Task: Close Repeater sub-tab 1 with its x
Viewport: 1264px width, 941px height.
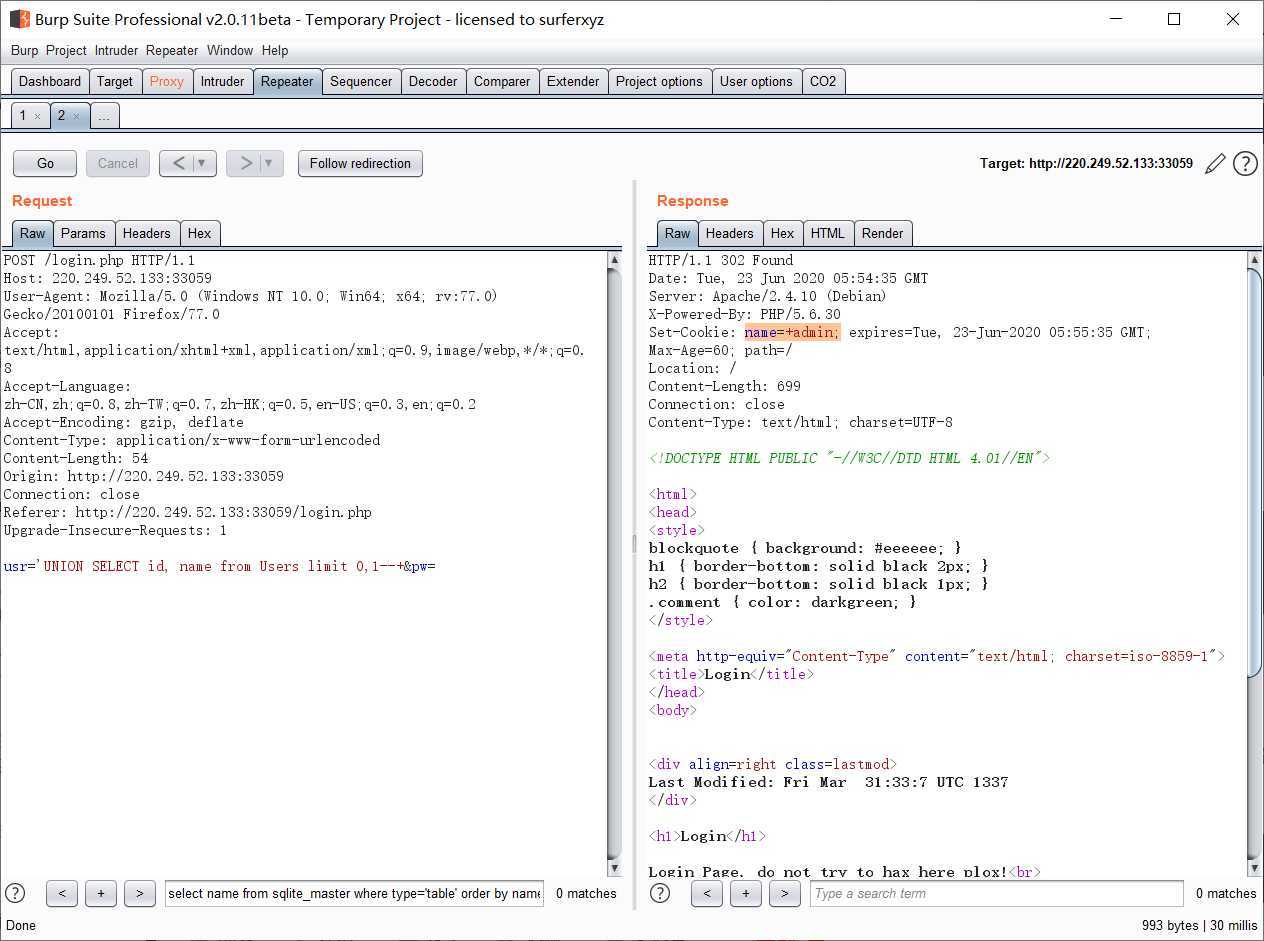Action: 38,116
